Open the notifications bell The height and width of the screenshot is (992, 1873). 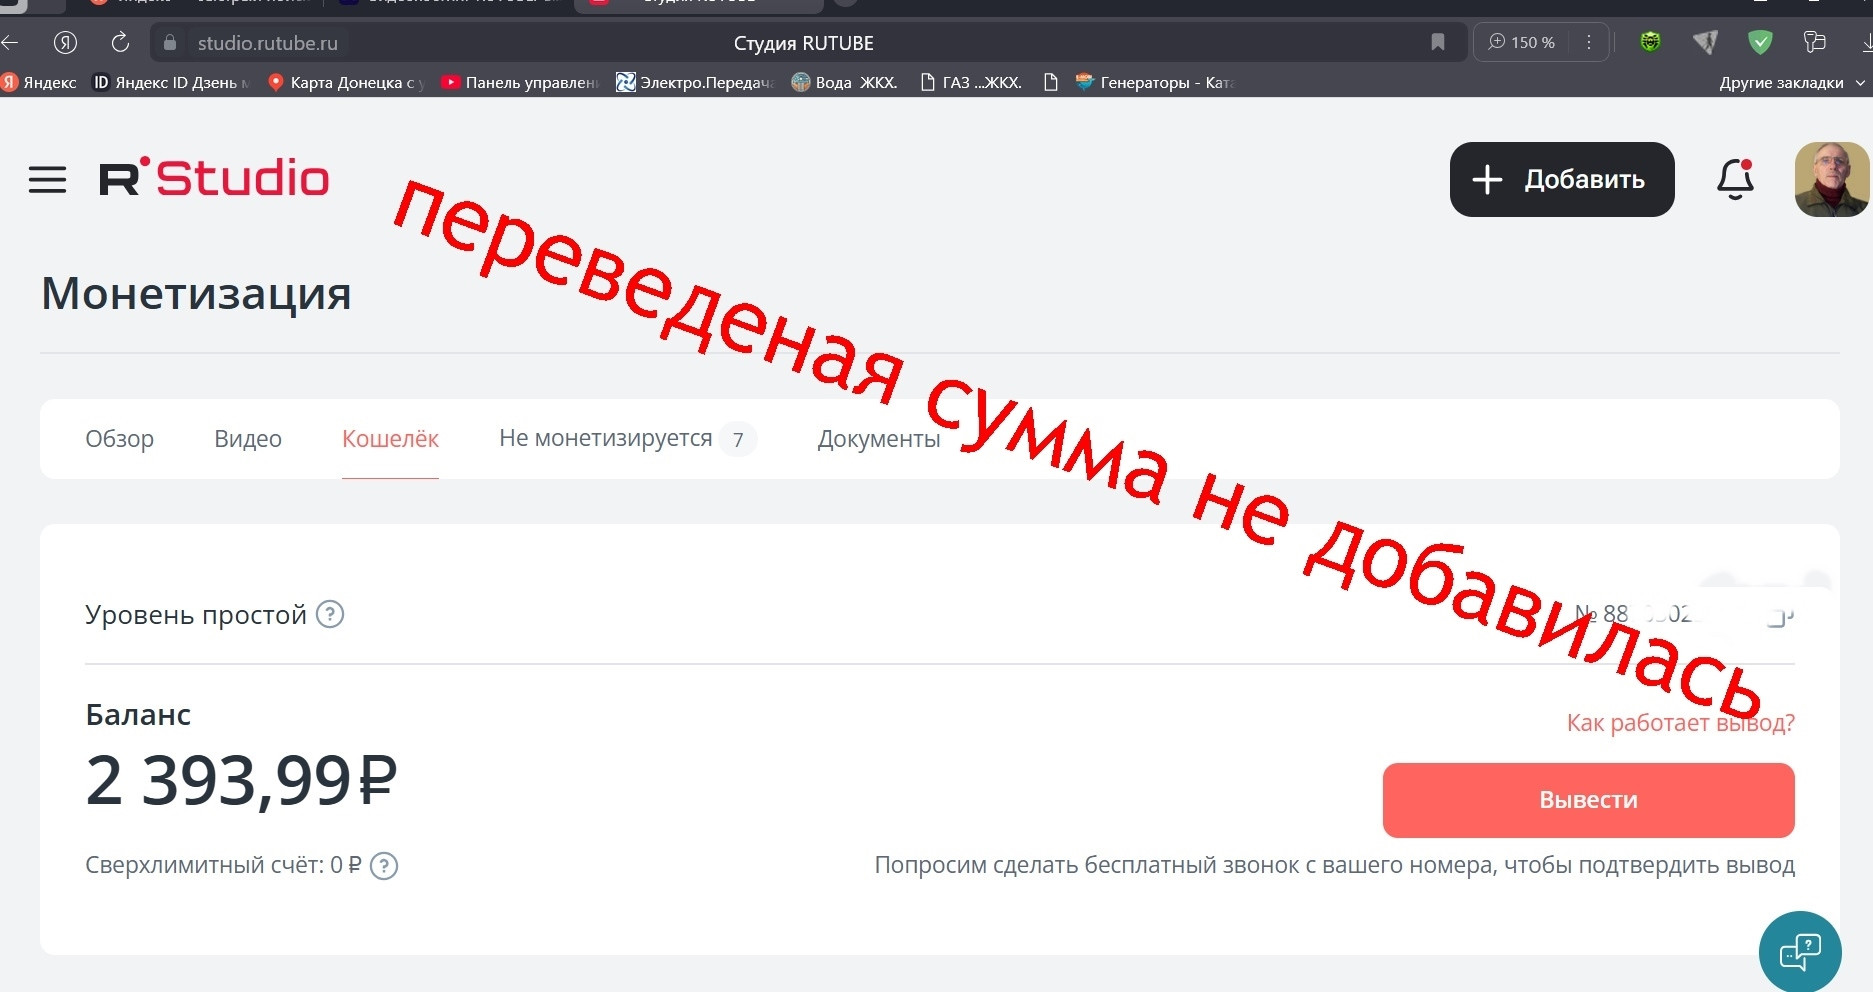(1735, 179)
